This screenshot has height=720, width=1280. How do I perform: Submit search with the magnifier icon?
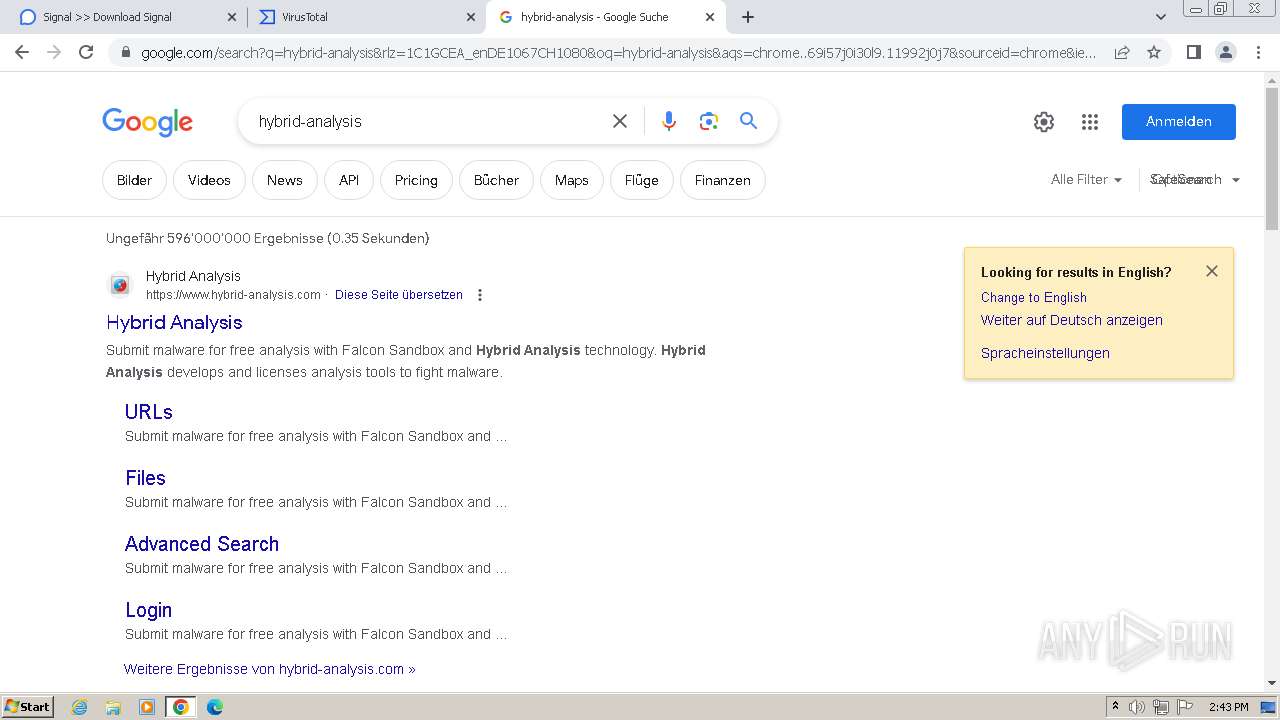tap(748, 121)
